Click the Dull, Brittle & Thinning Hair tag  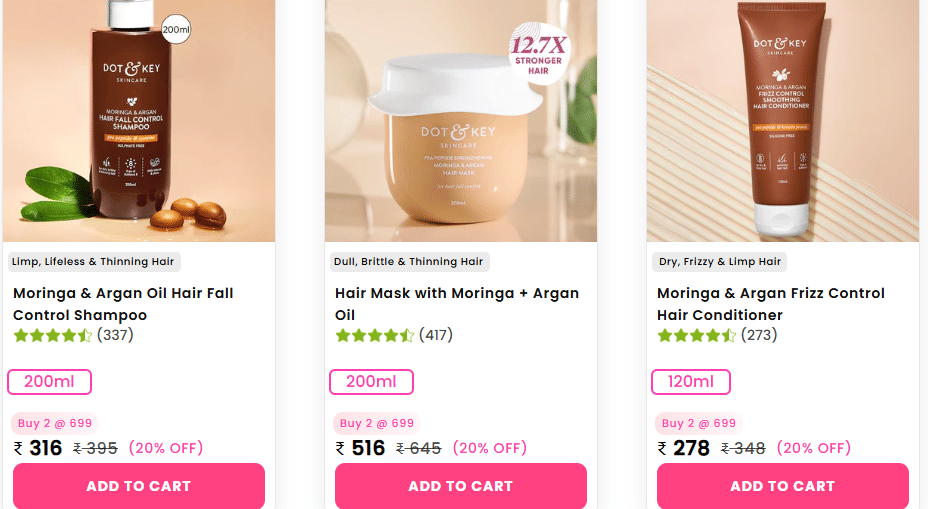point(408,262)
